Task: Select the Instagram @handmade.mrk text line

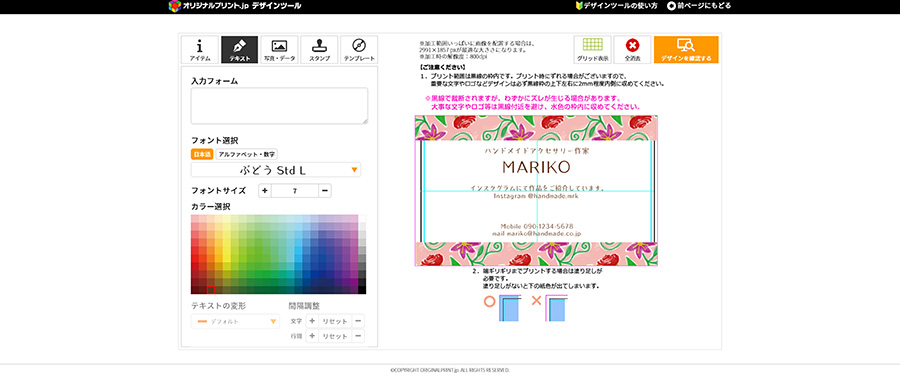Action: pos(536,196)
